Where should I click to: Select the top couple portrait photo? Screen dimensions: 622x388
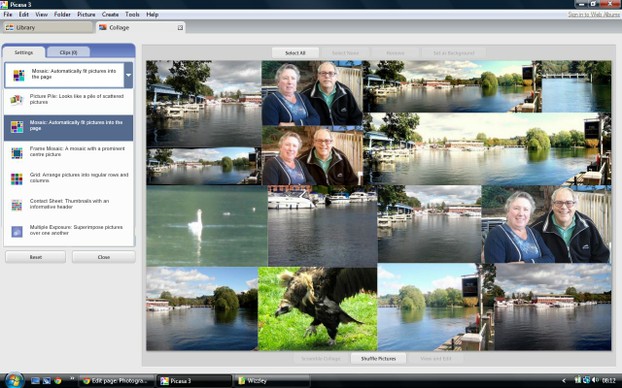312,93
